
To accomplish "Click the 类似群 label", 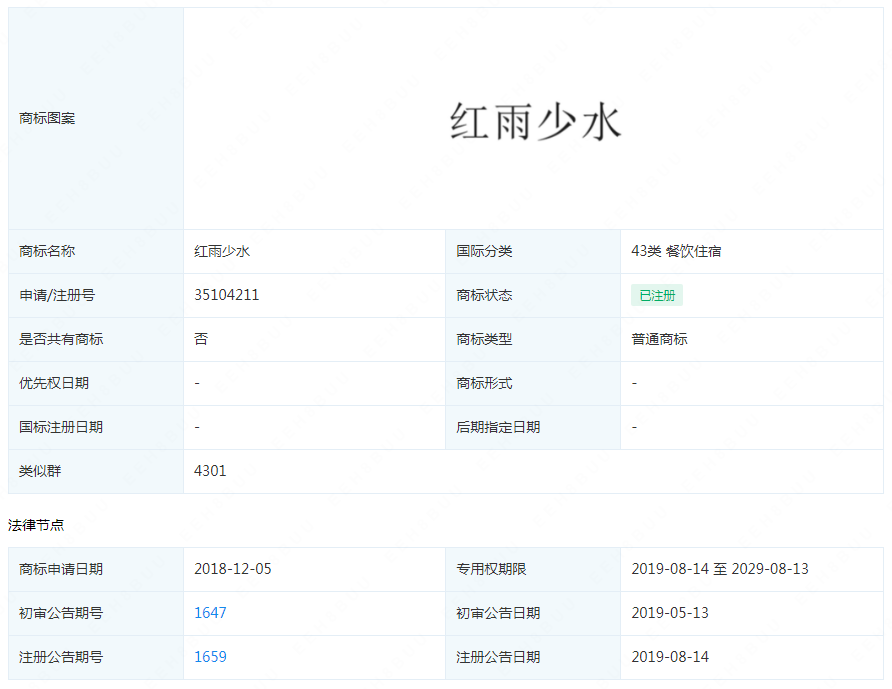I will coord(40,471).
